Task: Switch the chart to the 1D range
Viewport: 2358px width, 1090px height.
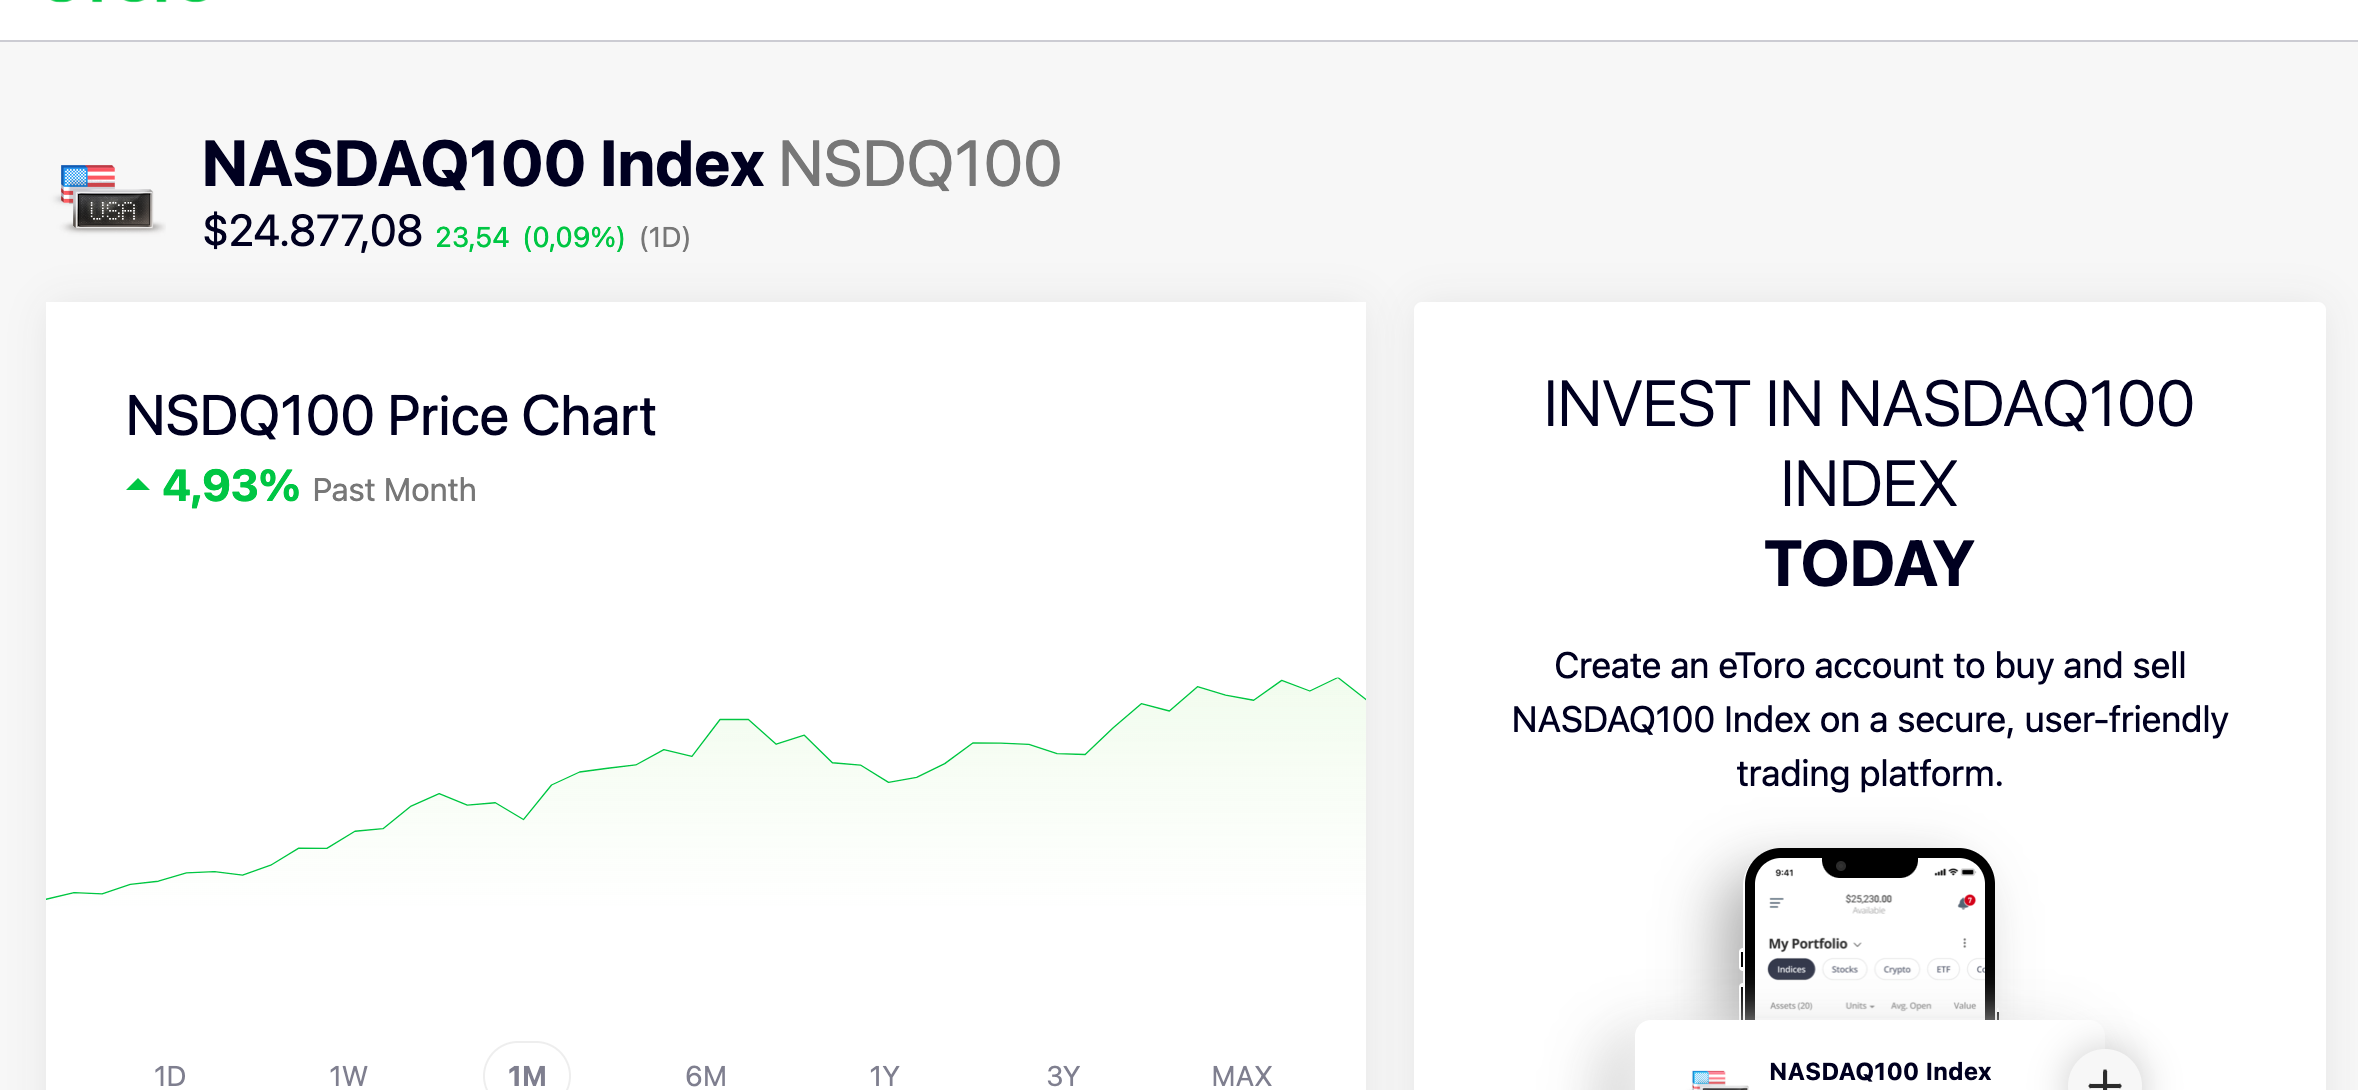Action: pyautogui.click(x=170, y=1075)
